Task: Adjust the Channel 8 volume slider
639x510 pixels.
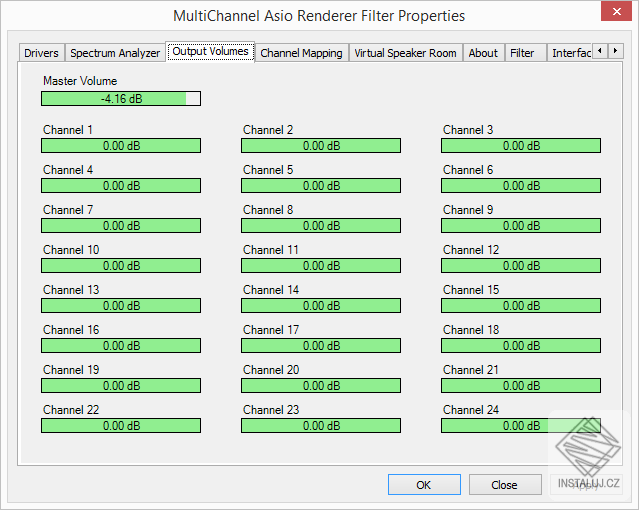Action: [321, 225]
